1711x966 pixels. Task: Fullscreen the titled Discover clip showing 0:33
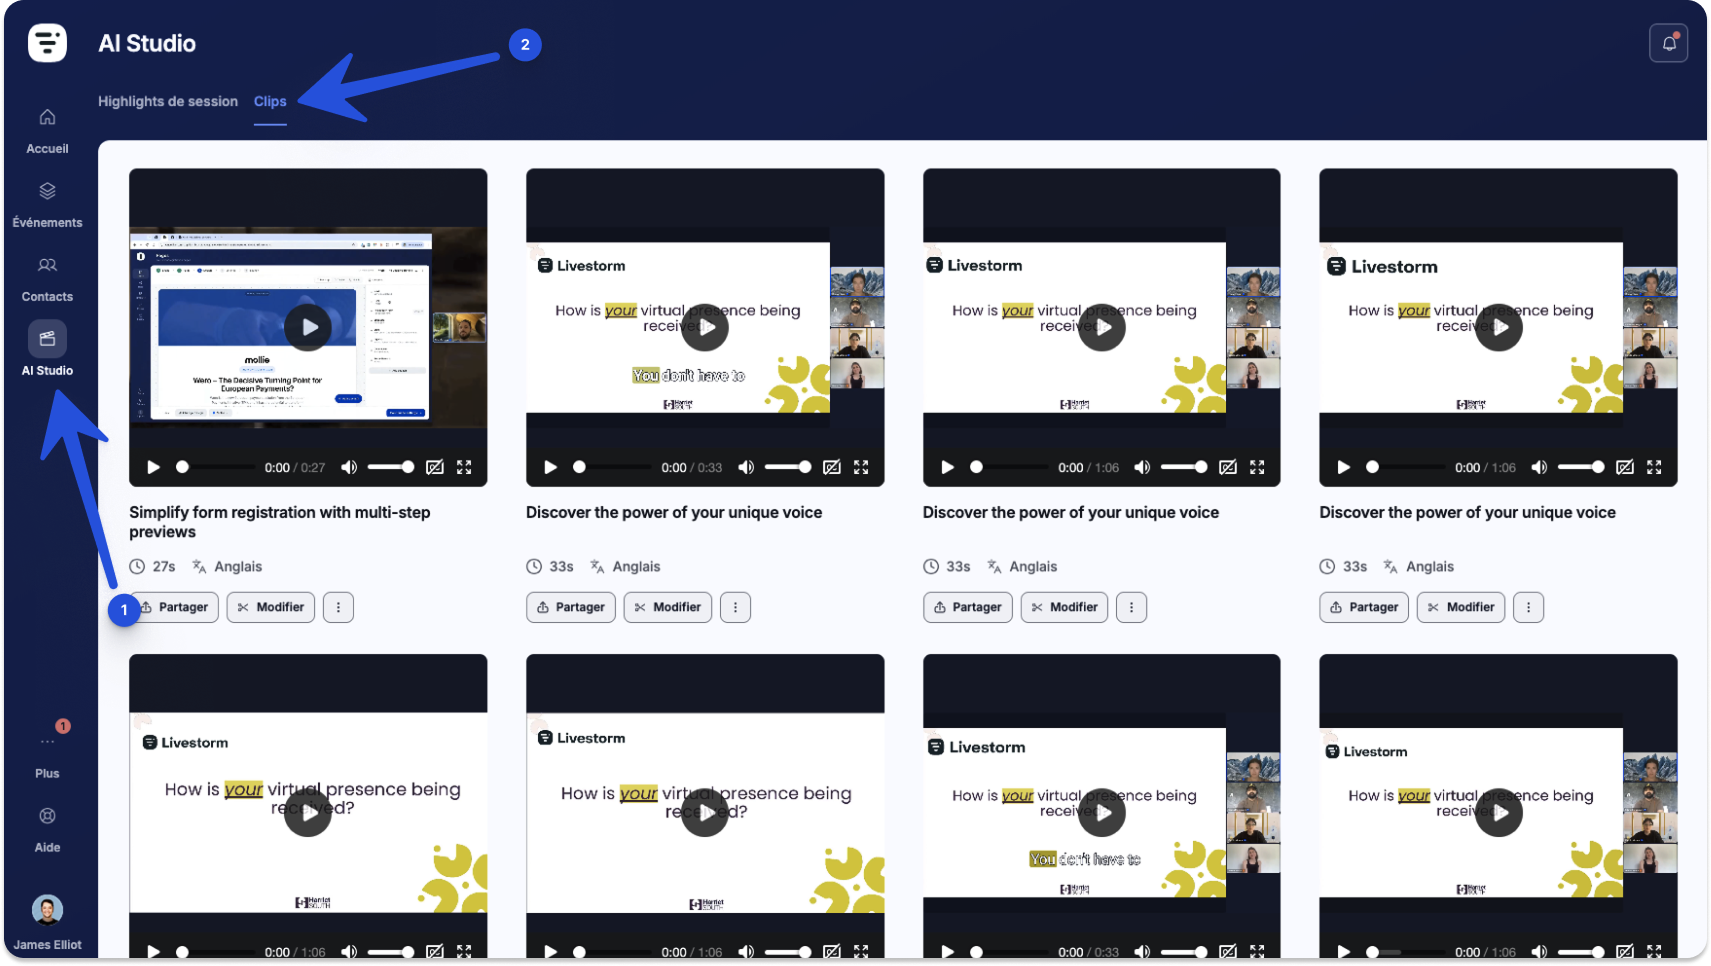pyautogui.click(x=861, y=467)
